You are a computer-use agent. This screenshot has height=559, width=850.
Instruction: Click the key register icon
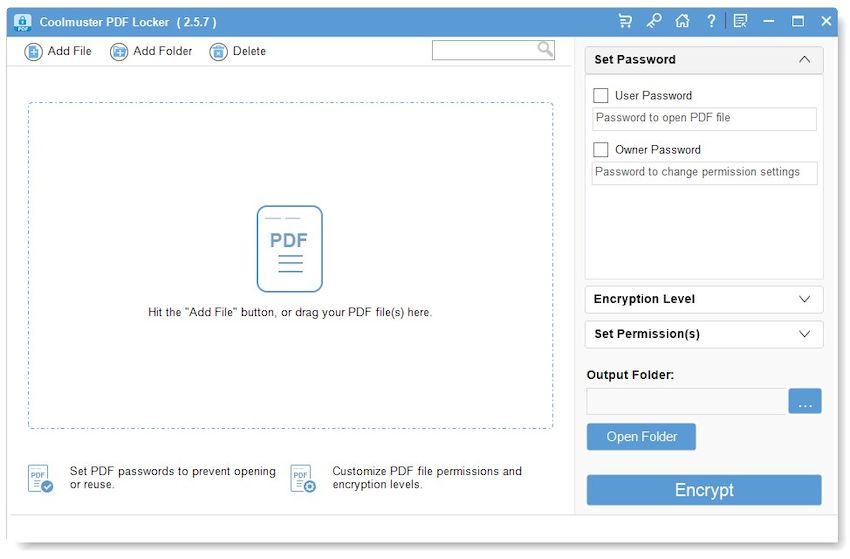click(x=654, y=21)
